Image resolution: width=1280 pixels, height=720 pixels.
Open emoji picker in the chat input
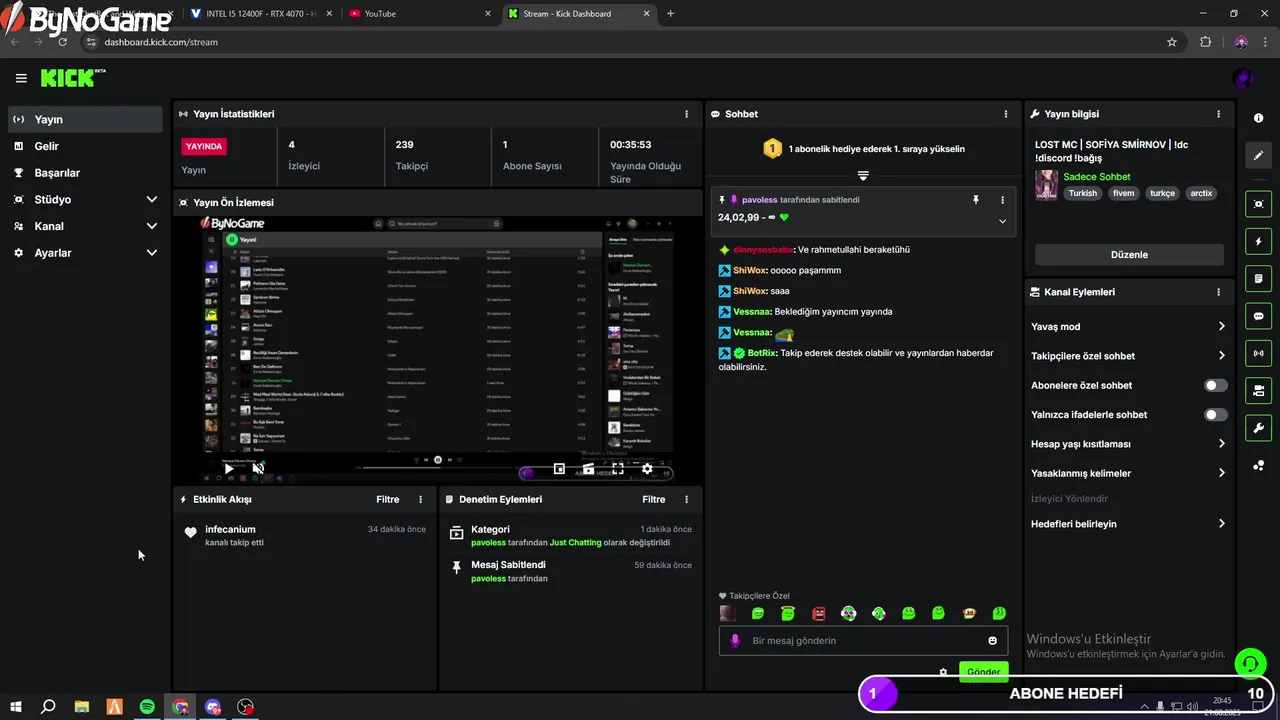click(993, 641)
